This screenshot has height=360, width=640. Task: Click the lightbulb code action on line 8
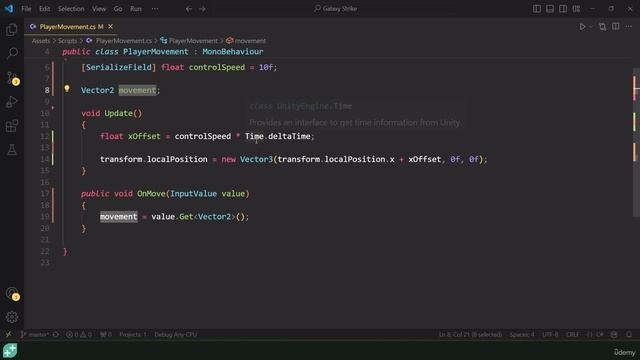click(x=67, y=88)
